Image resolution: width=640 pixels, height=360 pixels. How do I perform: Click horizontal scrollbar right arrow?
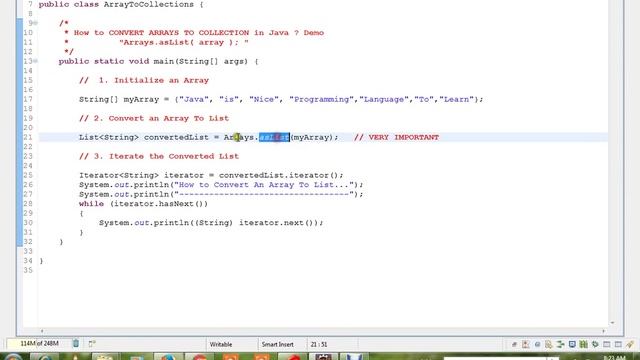click(x=604, y=331)
